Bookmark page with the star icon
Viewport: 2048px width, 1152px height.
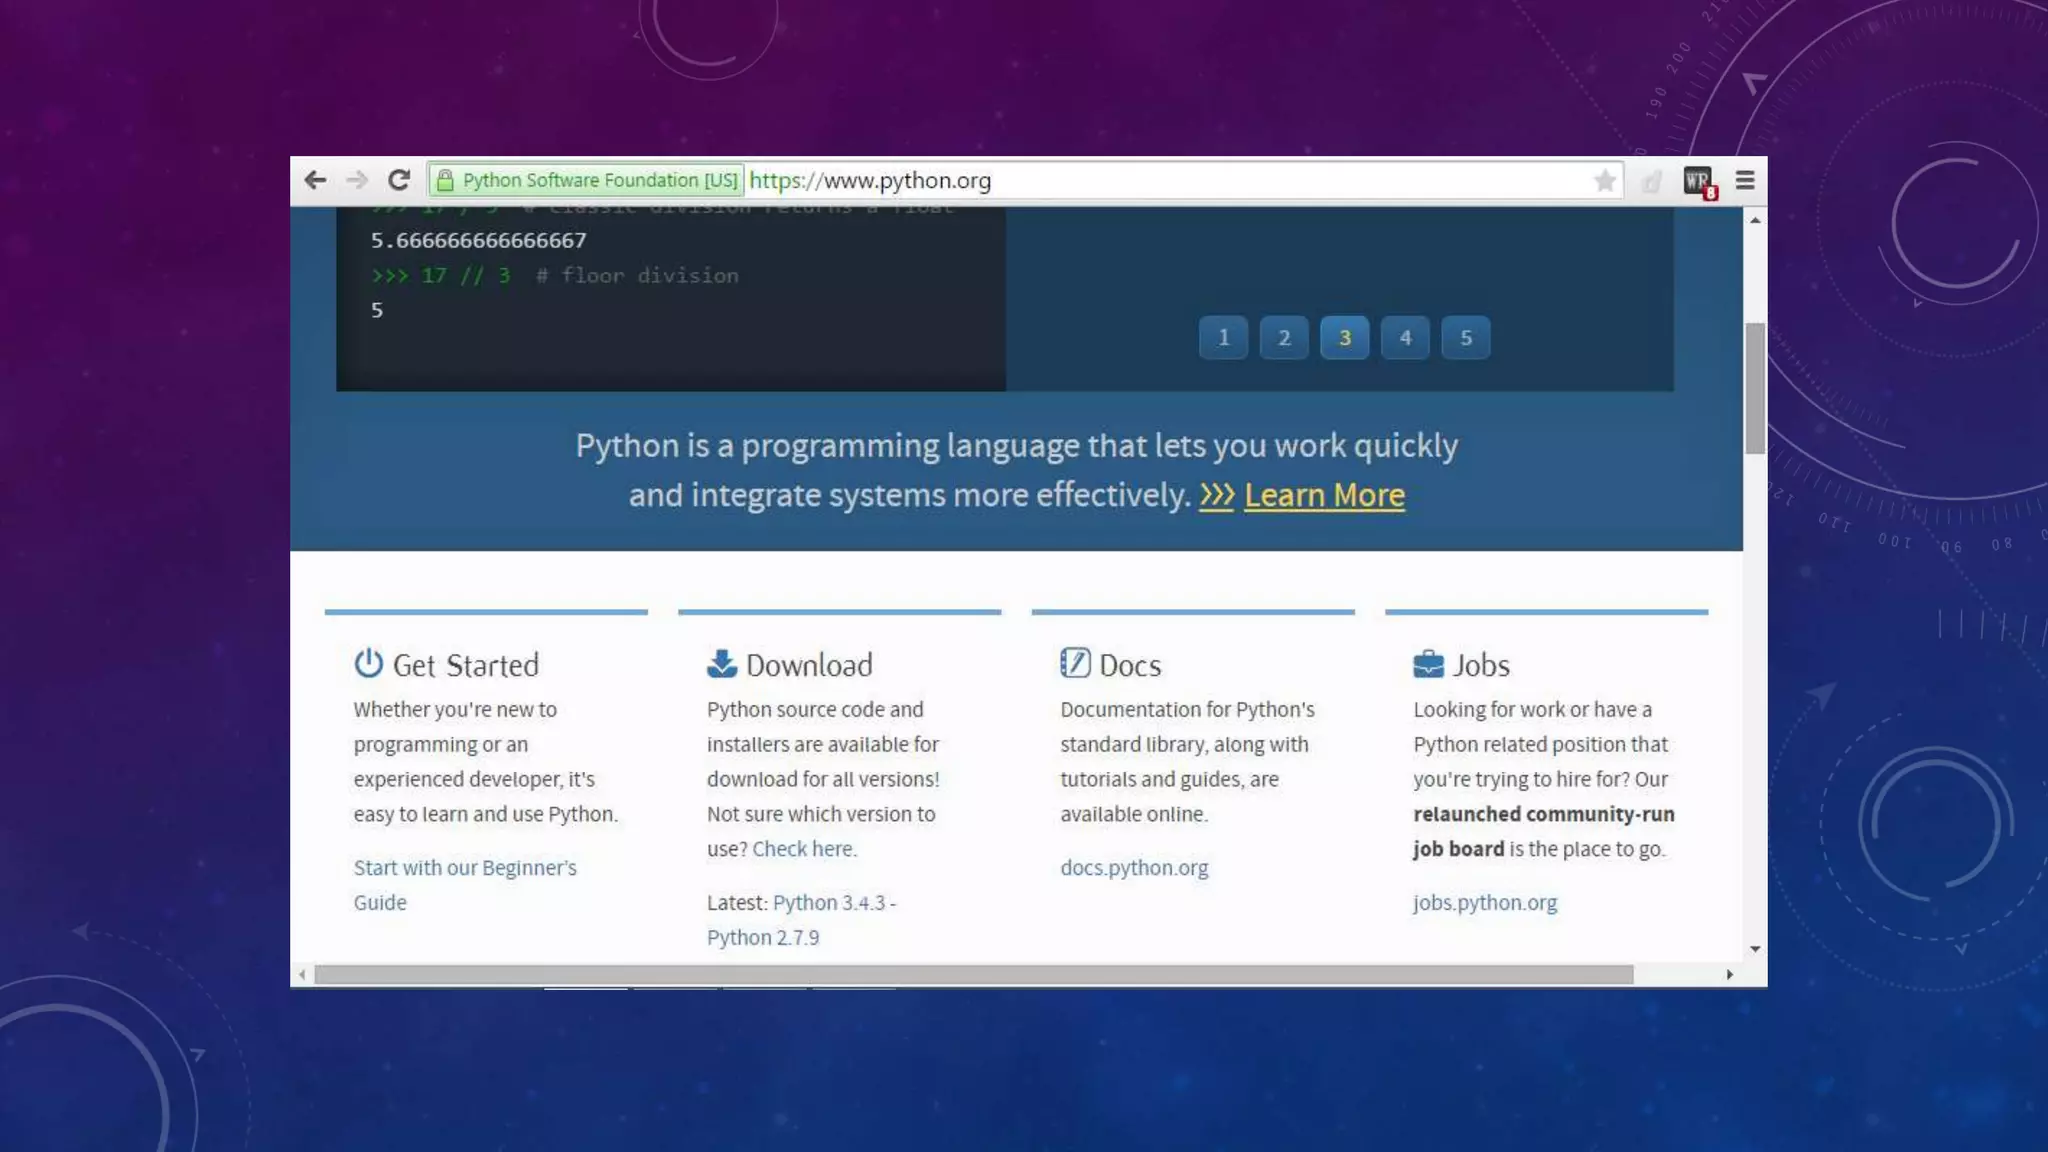coord(1604,181)
